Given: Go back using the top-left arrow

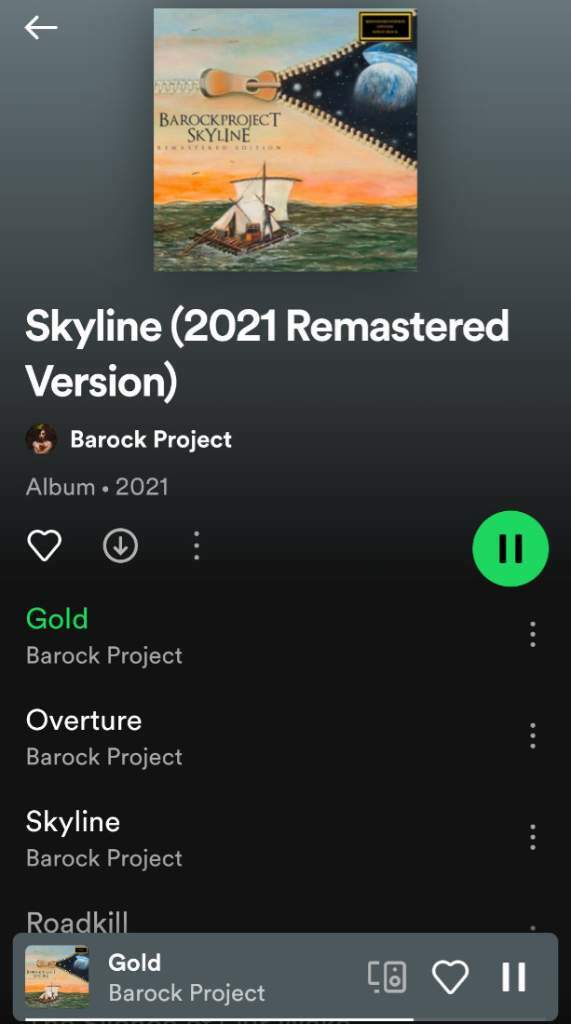Looking at the screenshot, I should (41, 27).
